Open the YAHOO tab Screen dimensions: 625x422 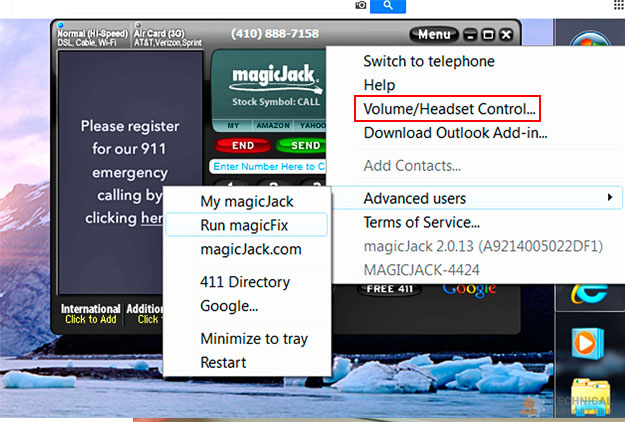tap(311, 126)
